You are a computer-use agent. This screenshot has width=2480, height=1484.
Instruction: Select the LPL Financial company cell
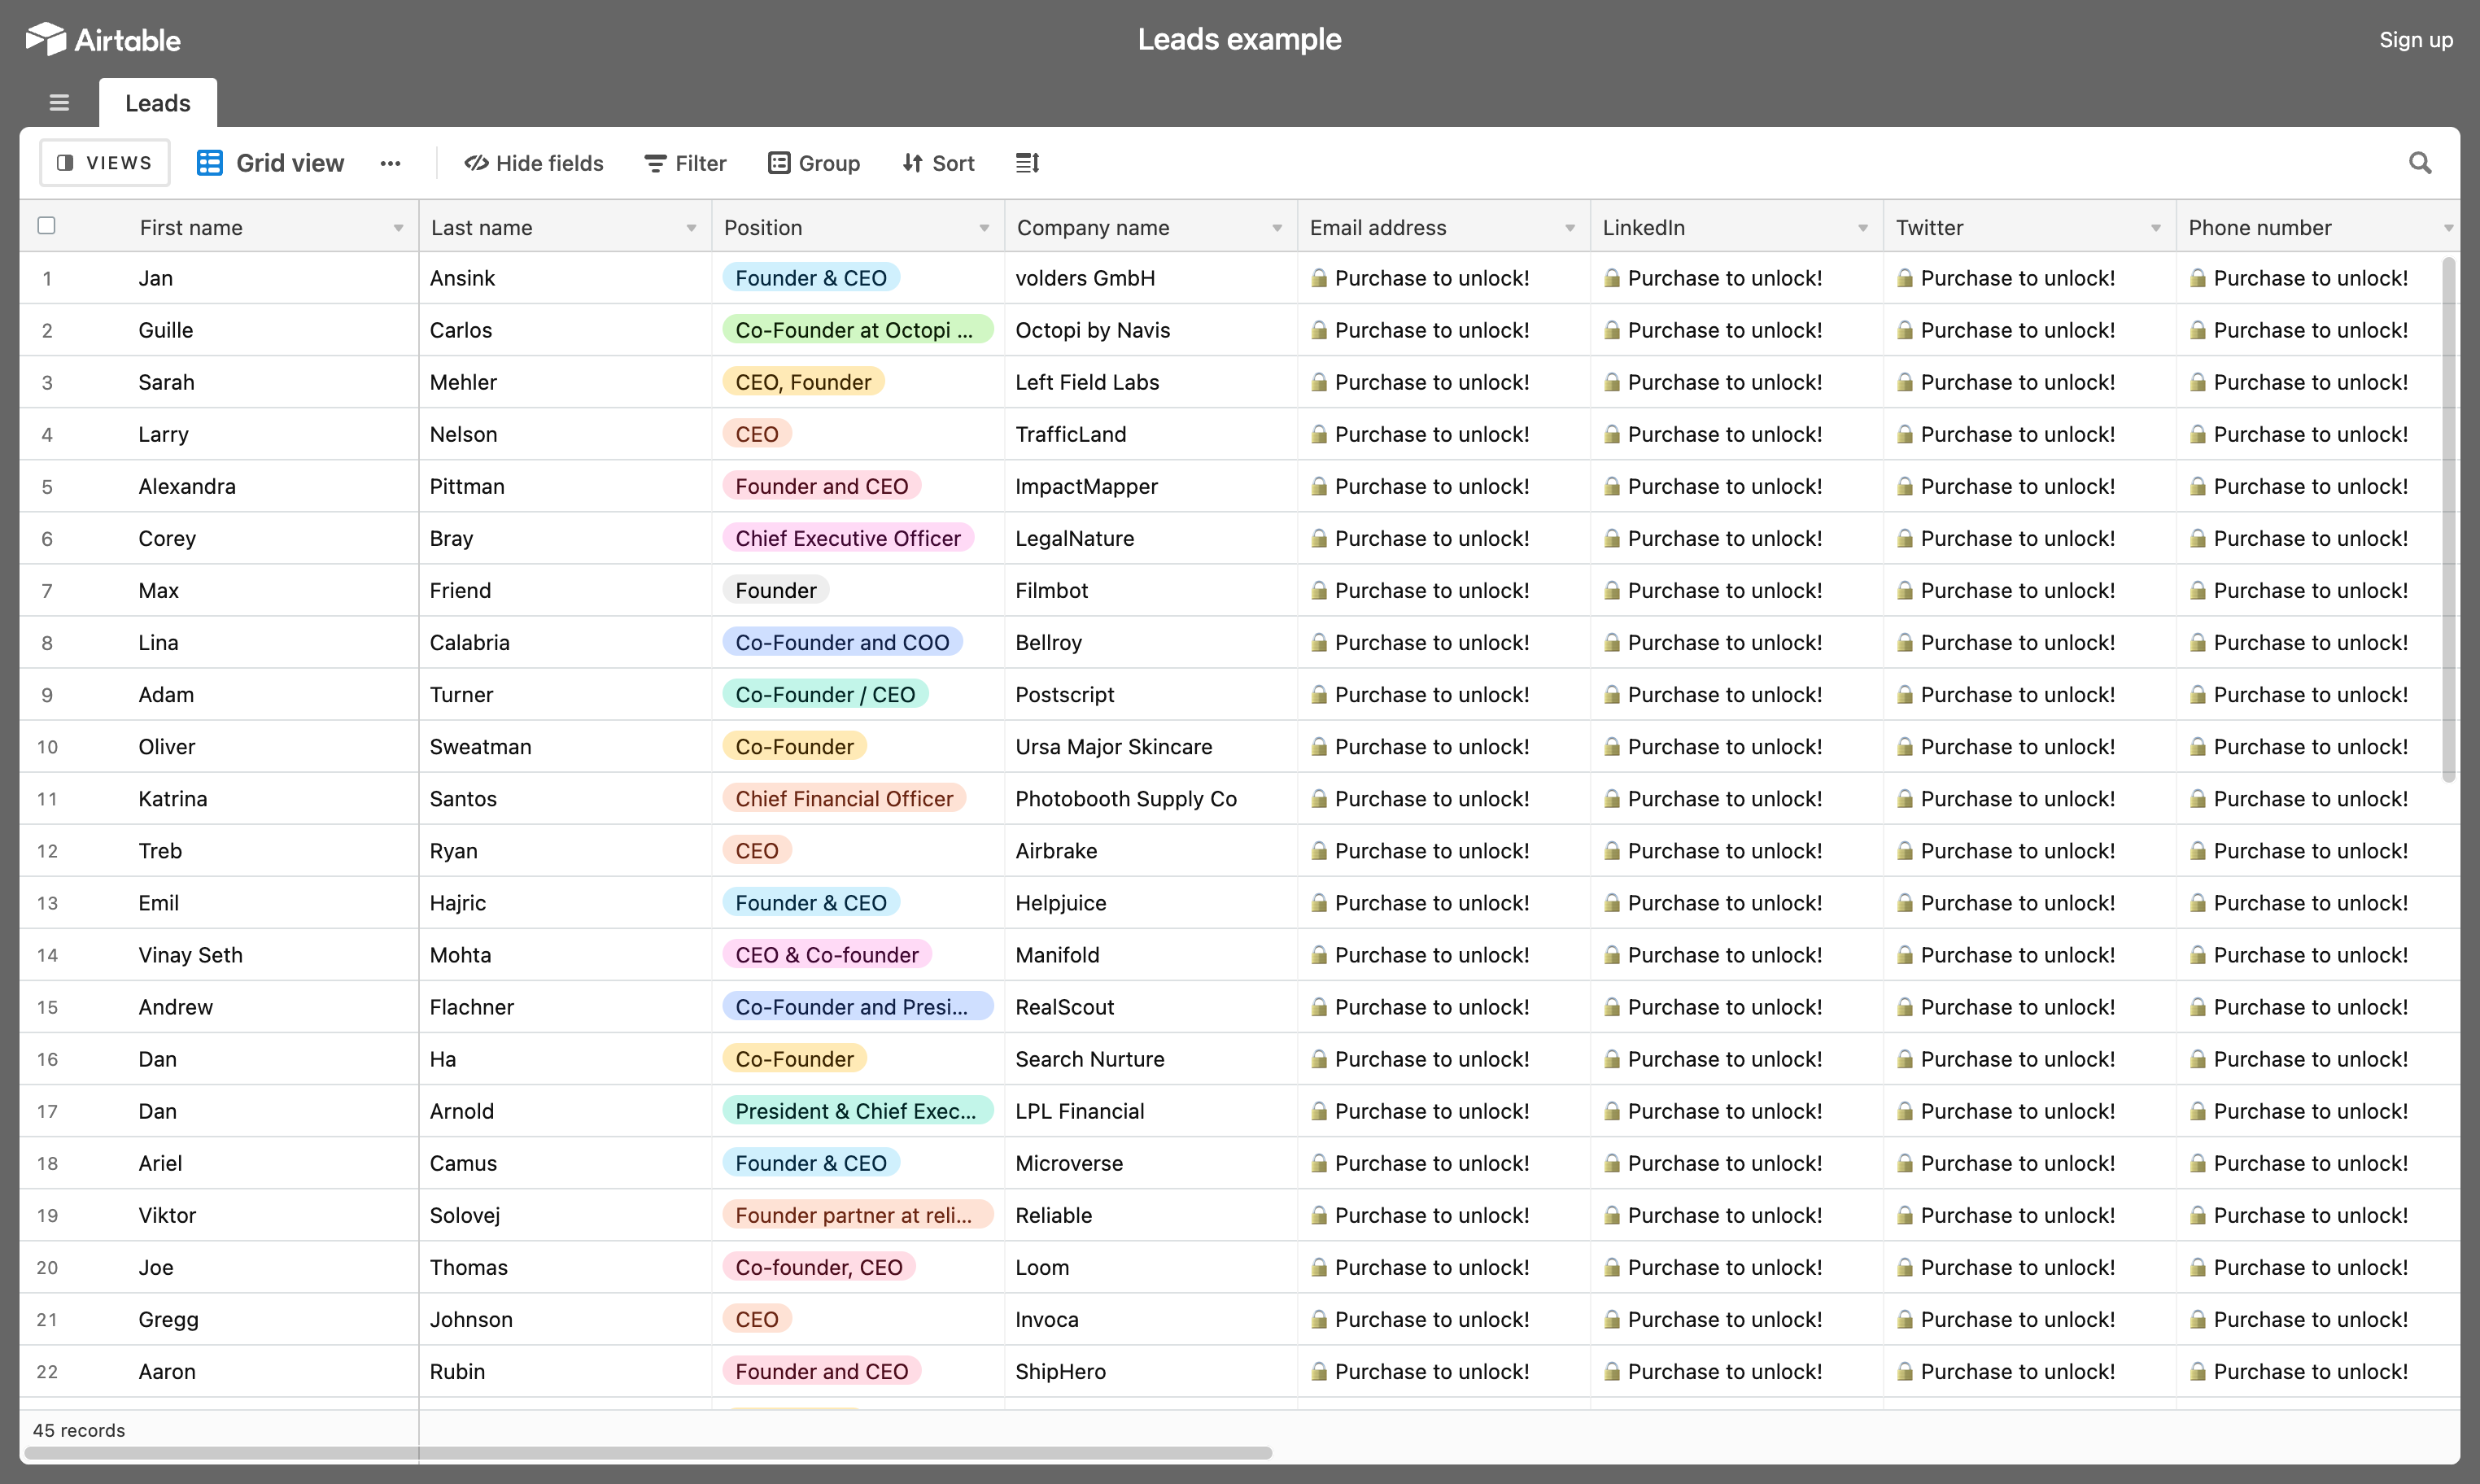click(x=1151, y=1111)
